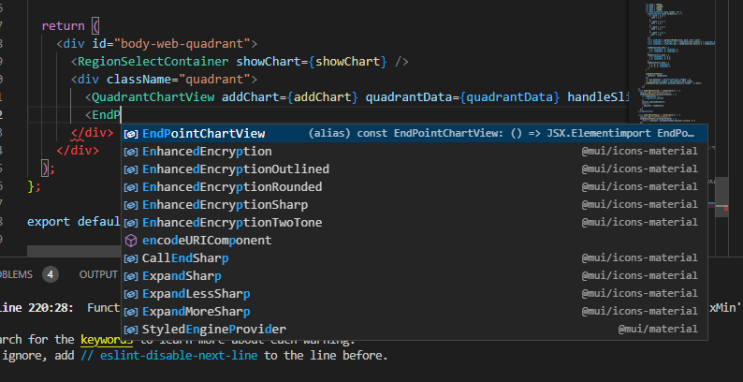
Task: Click the problems count badge showing 4
Action: click(50, 274)
